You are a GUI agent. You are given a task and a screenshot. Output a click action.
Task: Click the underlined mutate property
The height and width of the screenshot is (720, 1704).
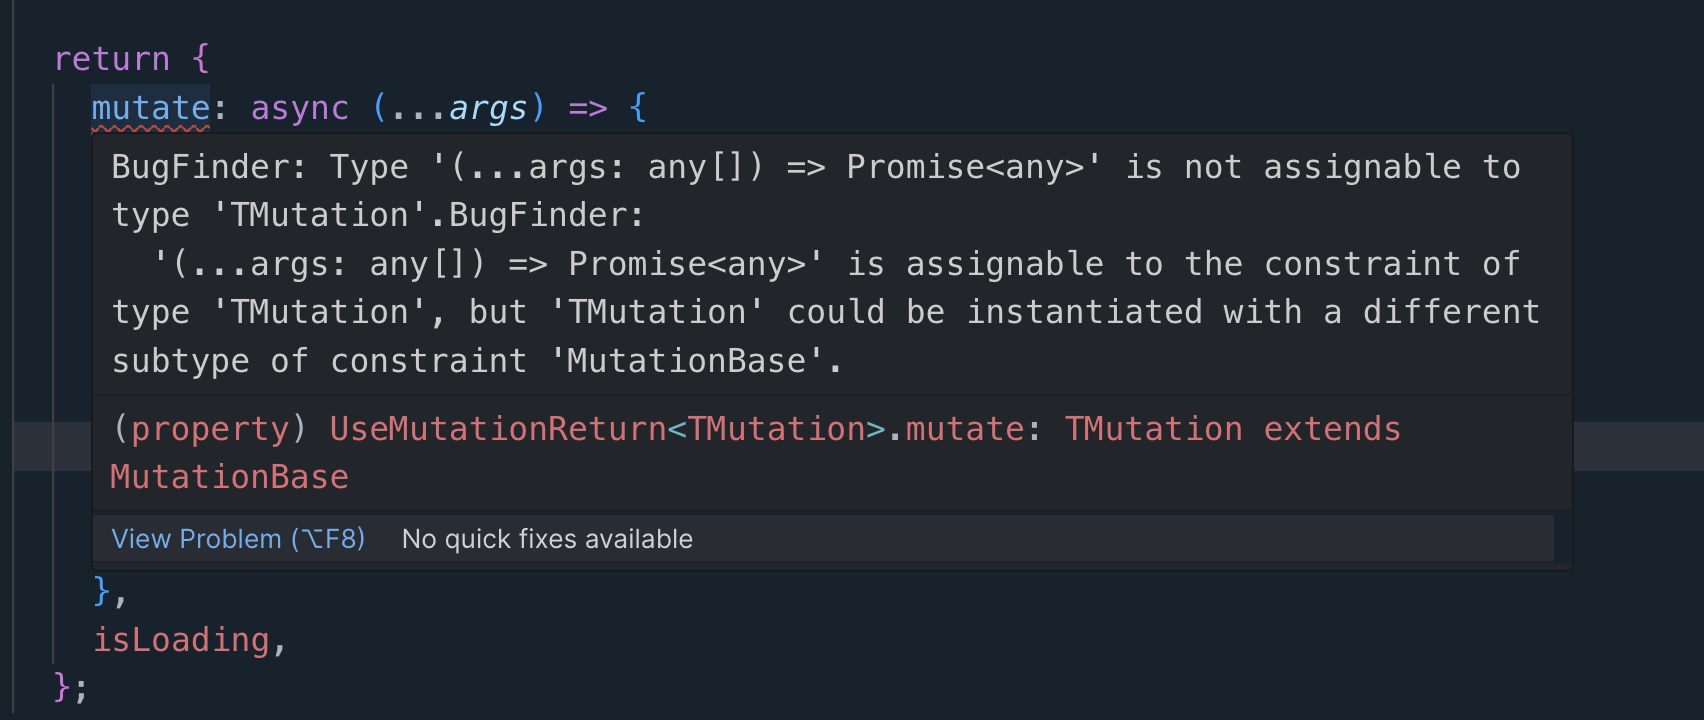(x=151, y=108)
